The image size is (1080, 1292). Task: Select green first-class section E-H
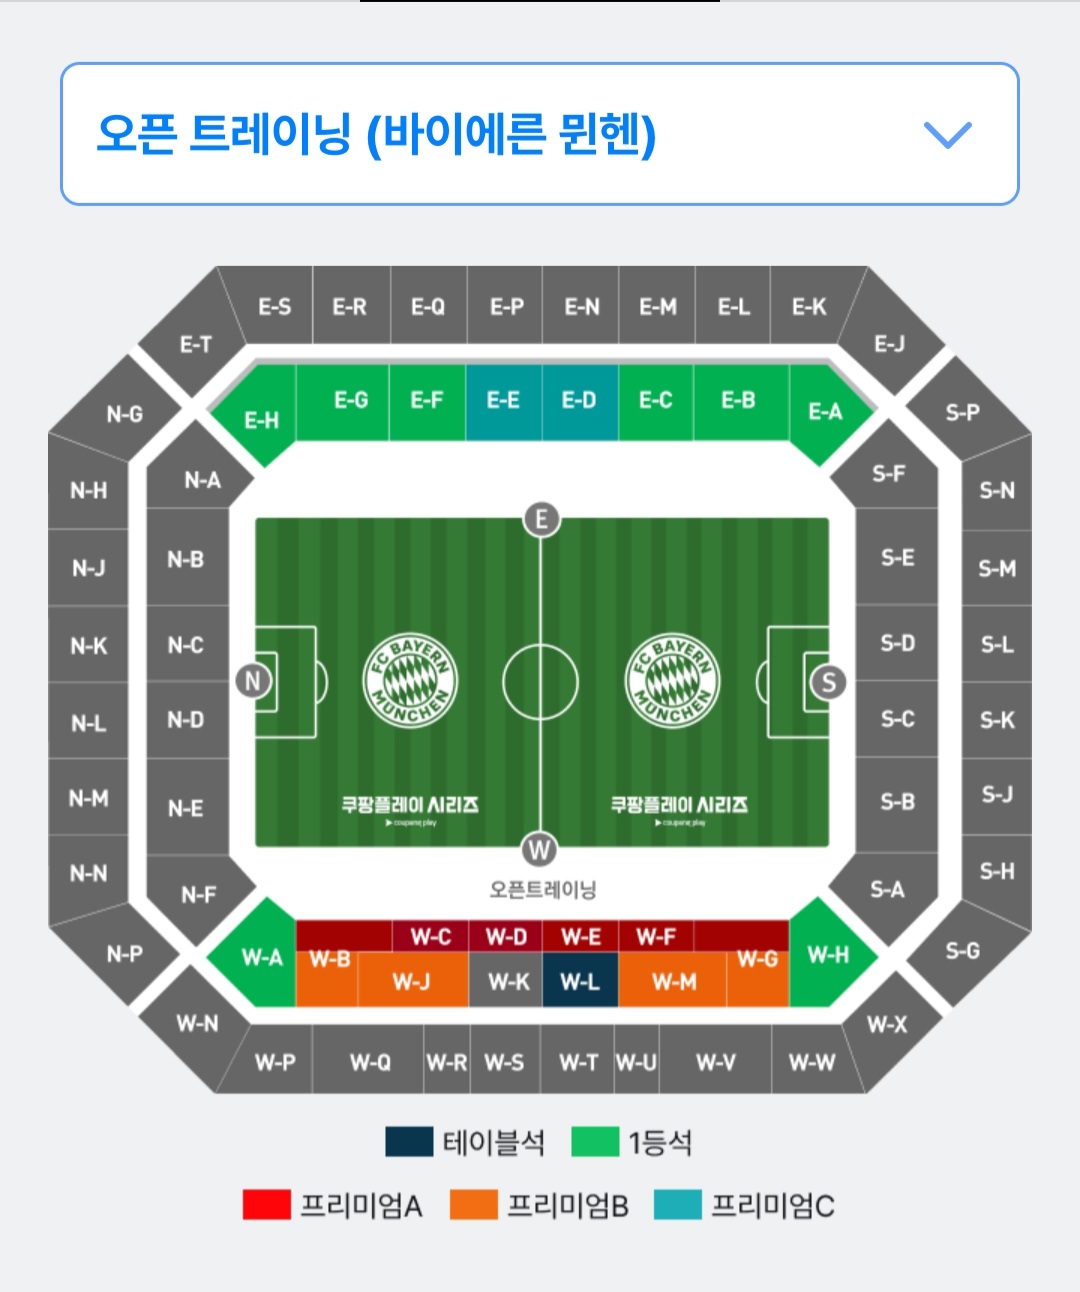coord(262,420)
